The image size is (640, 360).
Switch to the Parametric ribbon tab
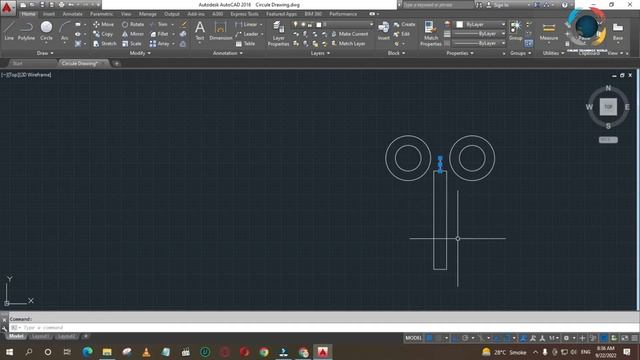101,14
